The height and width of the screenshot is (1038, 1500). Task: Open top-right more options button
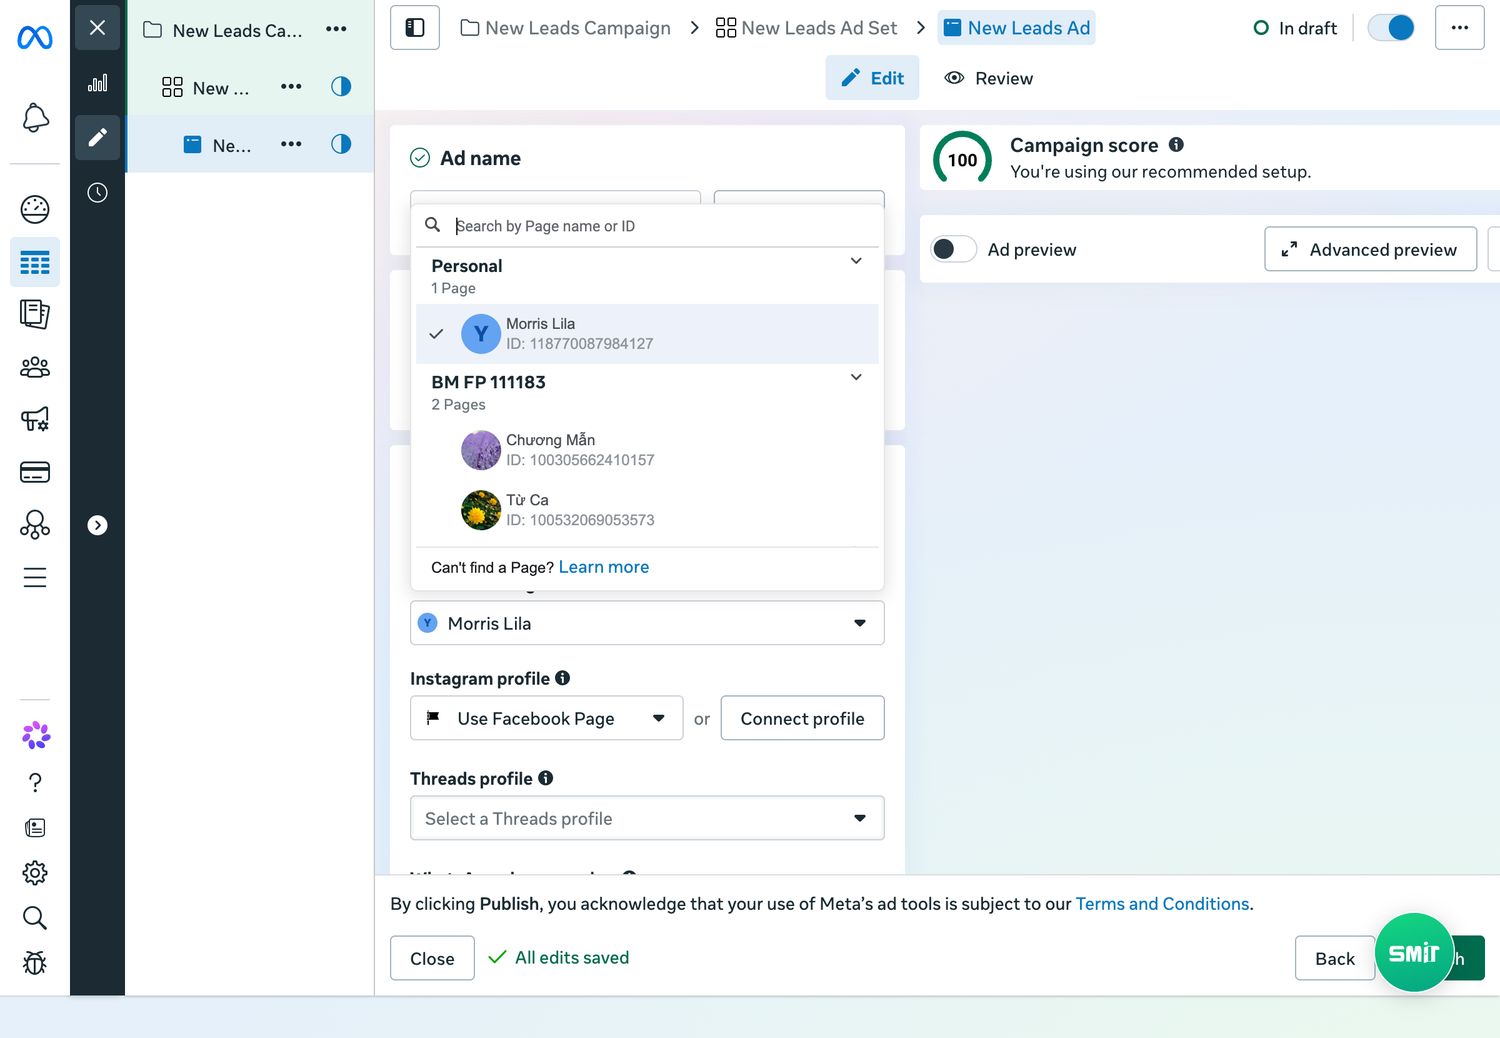1460,28
